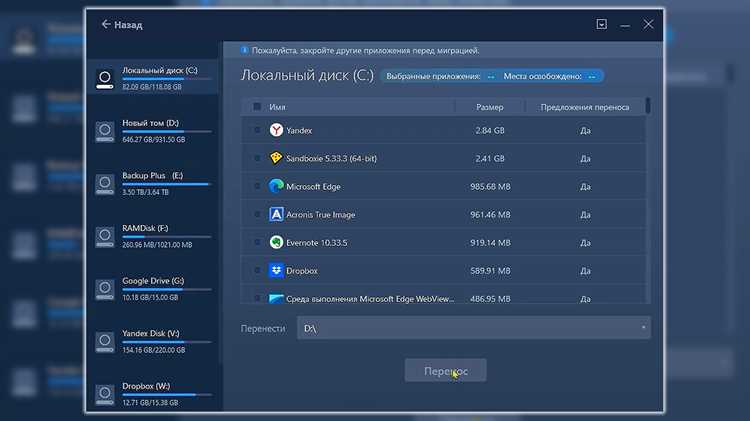The image size is (750, 421).
Task: Select Новый том (D:) in sidebar
Action: (153, 131)
